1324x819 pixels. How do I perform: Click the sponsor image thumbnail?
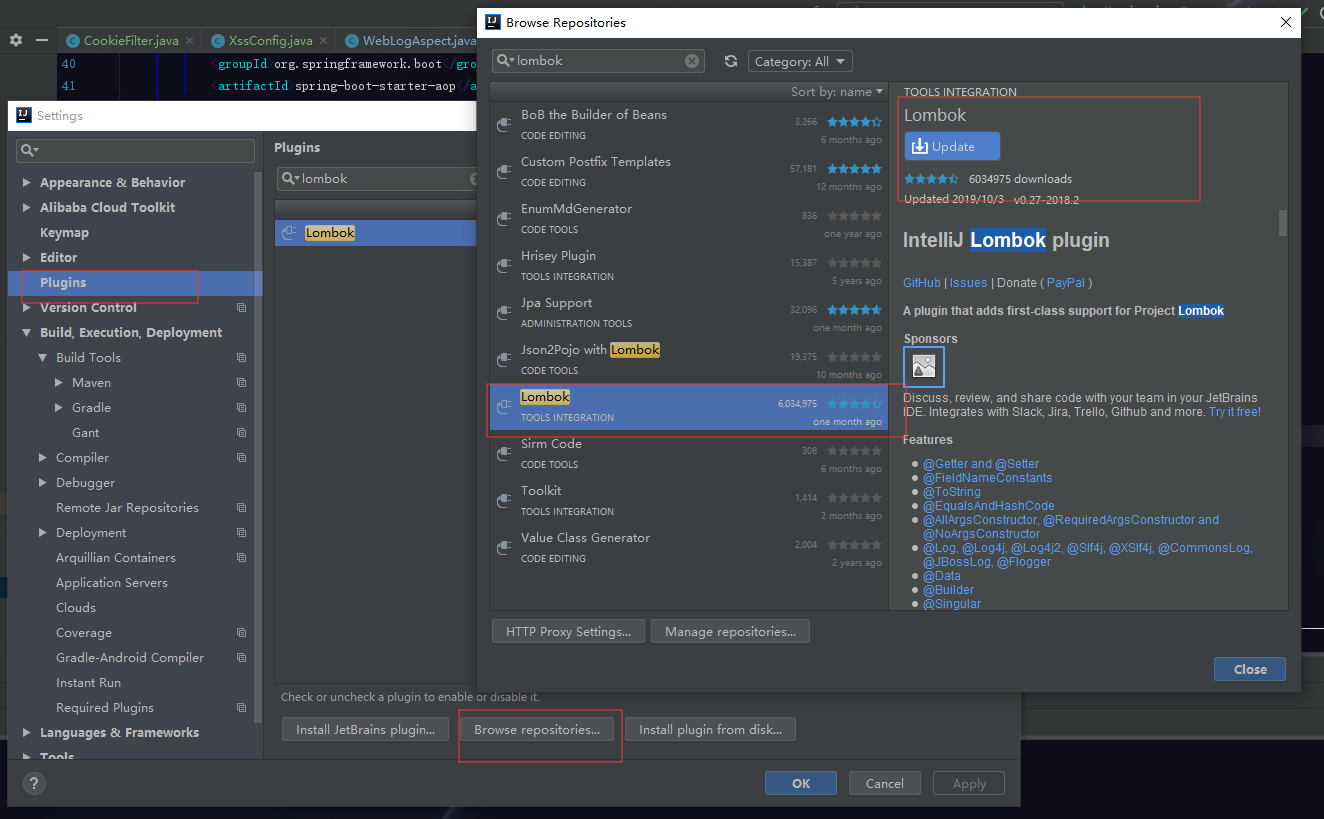(x=924, y=367)
